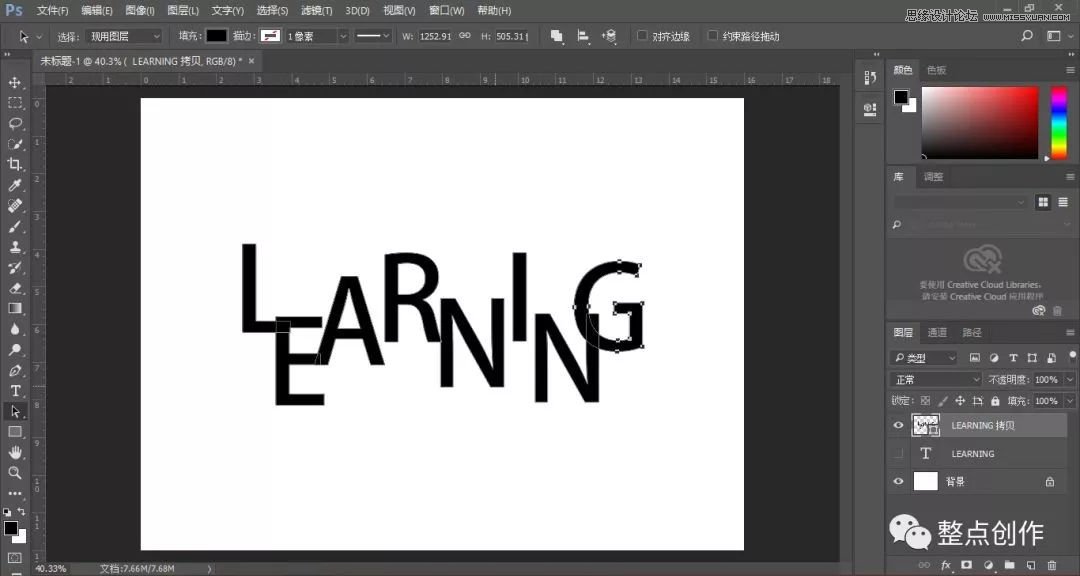1080x576 pixels.
Task: Open the path arrangement icon
Action: pos(609,36)
